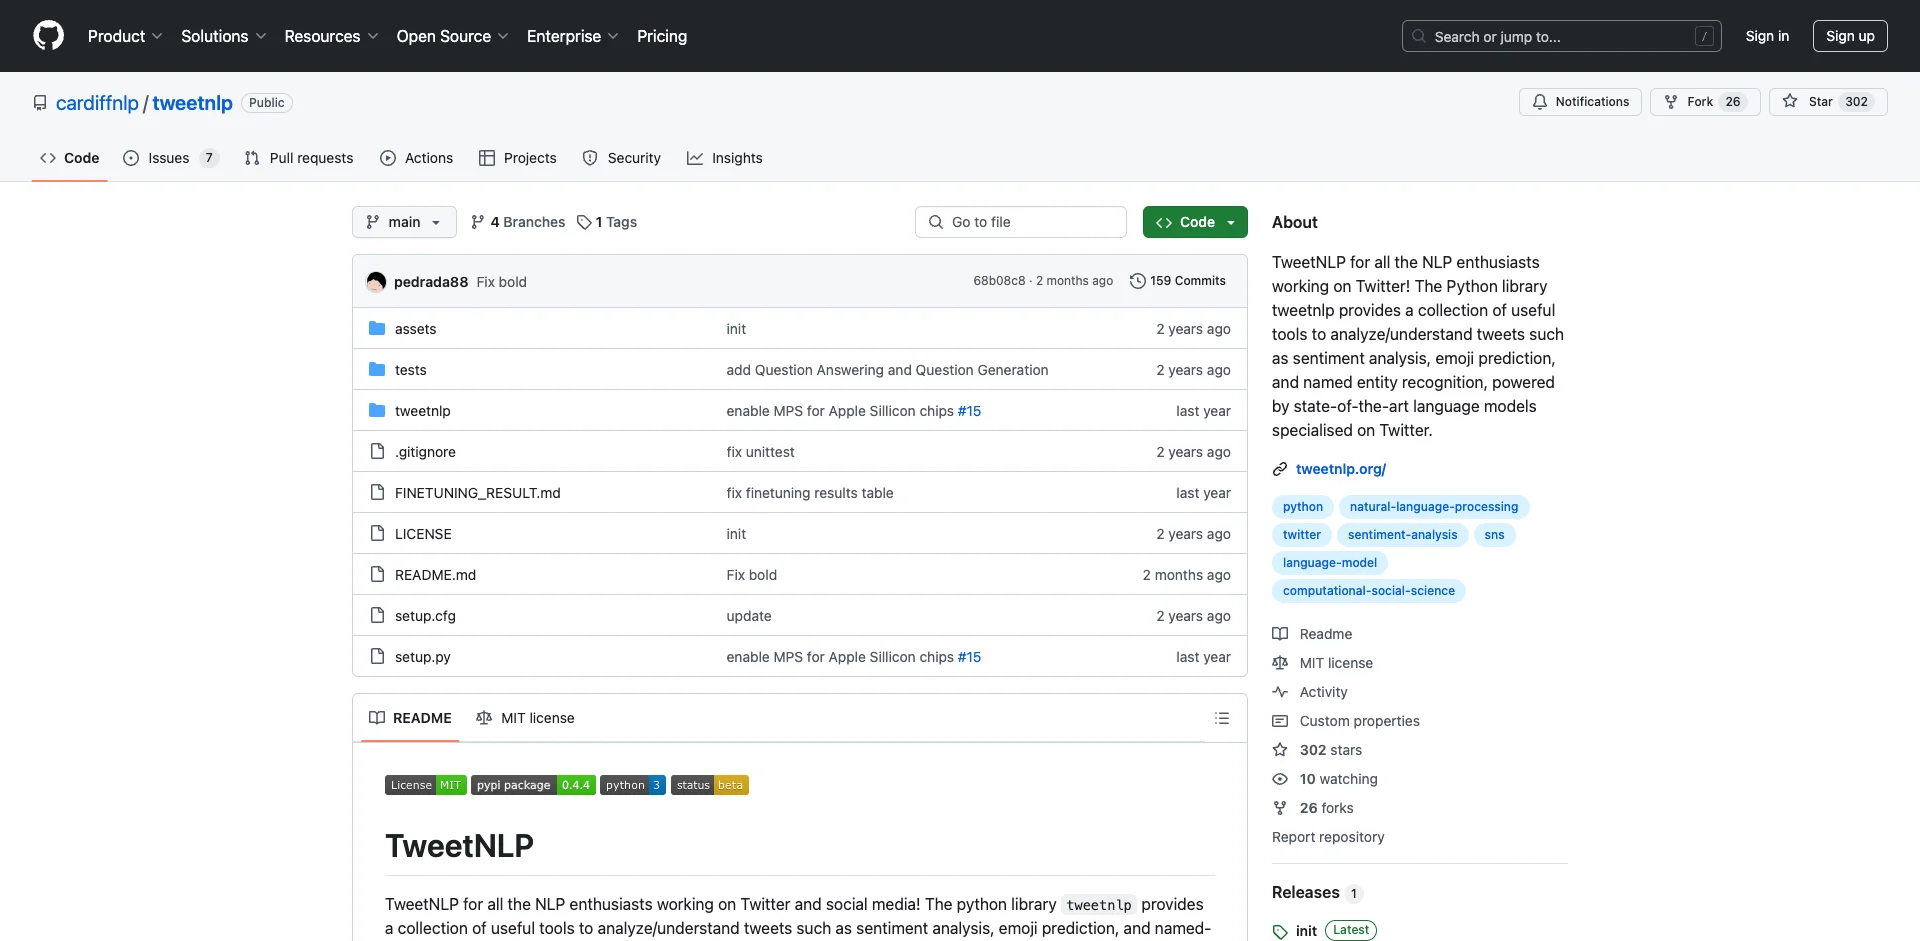The image size is (1920, 941).
Task: Switch to the Actions tab
Action: pyautogui.click(x=417, y=158)
